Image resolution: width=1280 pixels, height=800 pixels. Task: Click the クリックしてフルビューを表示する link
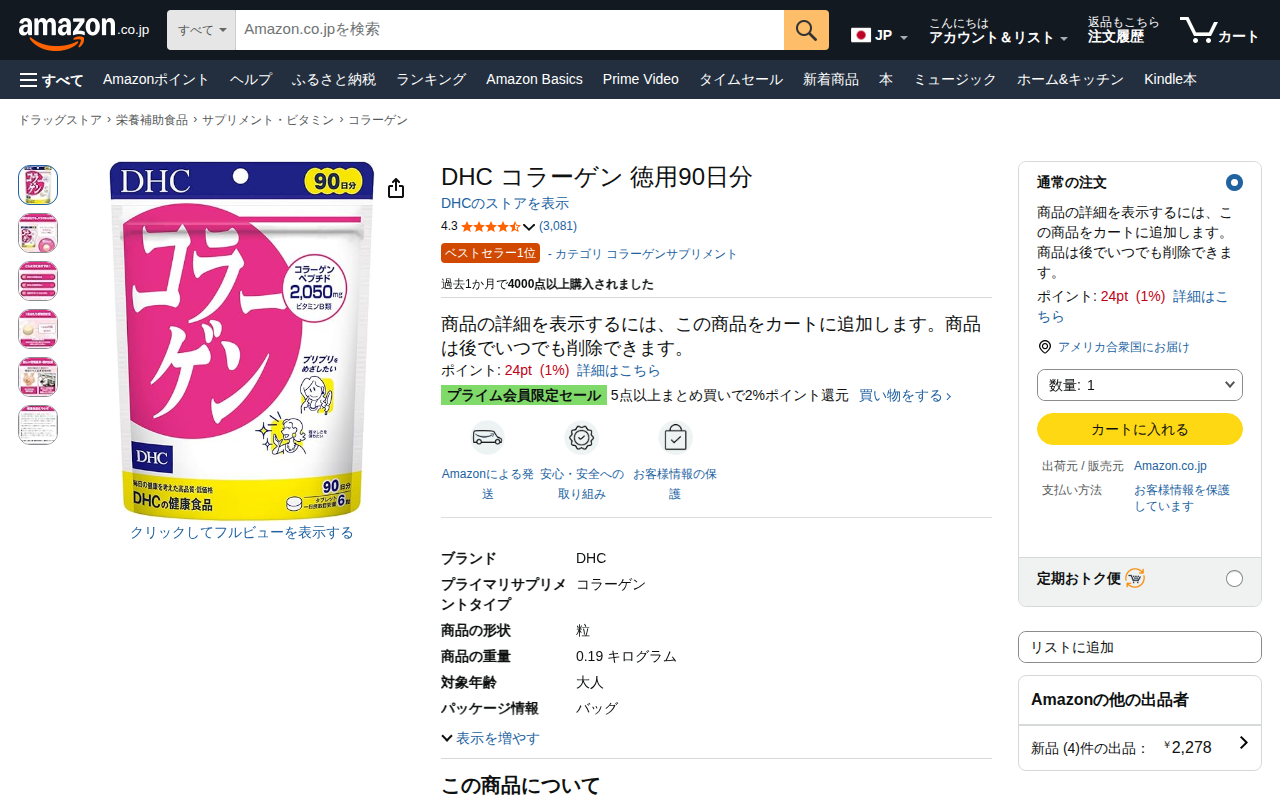pyautogui.click(x=242, y=533)
